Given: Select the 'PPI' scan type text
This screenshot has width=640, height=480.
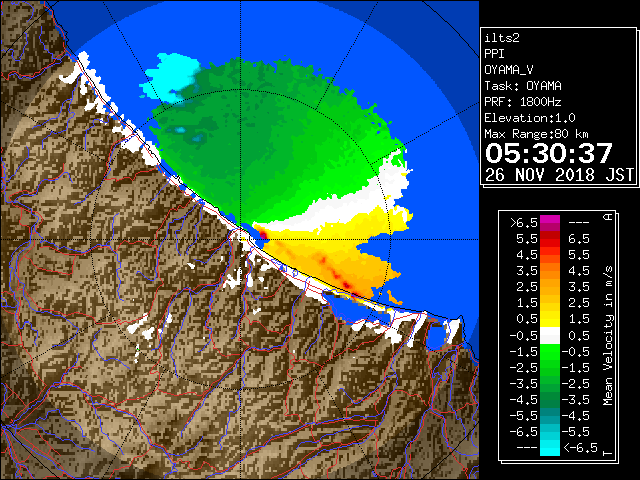Looking at the screenshot, I should (x=494, y=54).
